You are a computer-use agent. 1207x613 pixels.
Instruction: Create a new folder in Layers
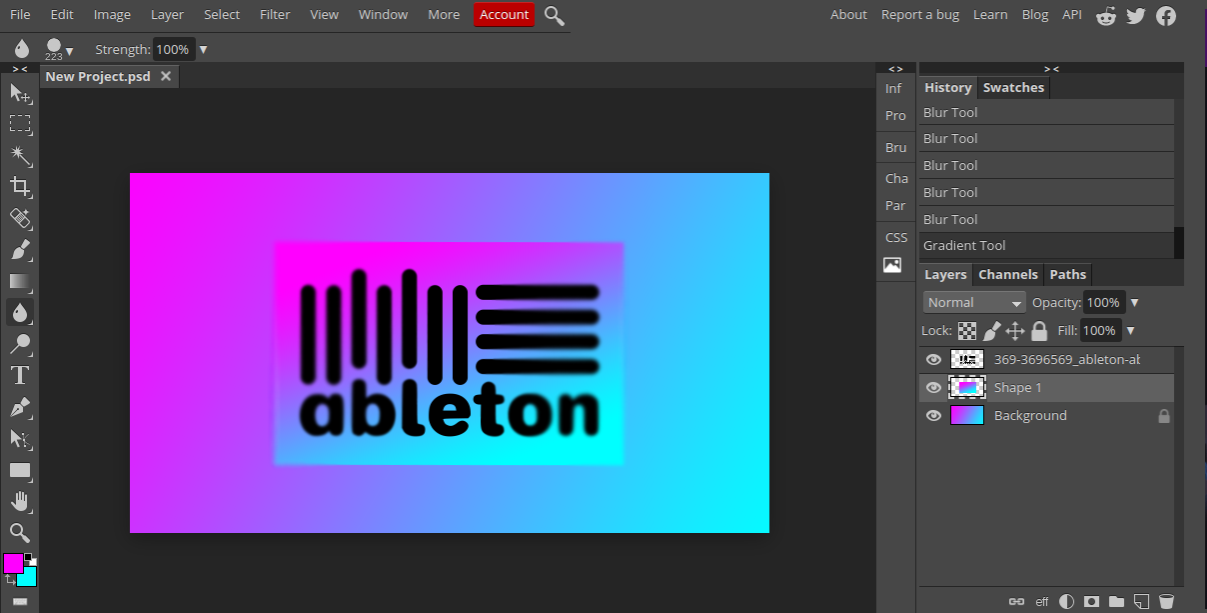click(1117, 601)
